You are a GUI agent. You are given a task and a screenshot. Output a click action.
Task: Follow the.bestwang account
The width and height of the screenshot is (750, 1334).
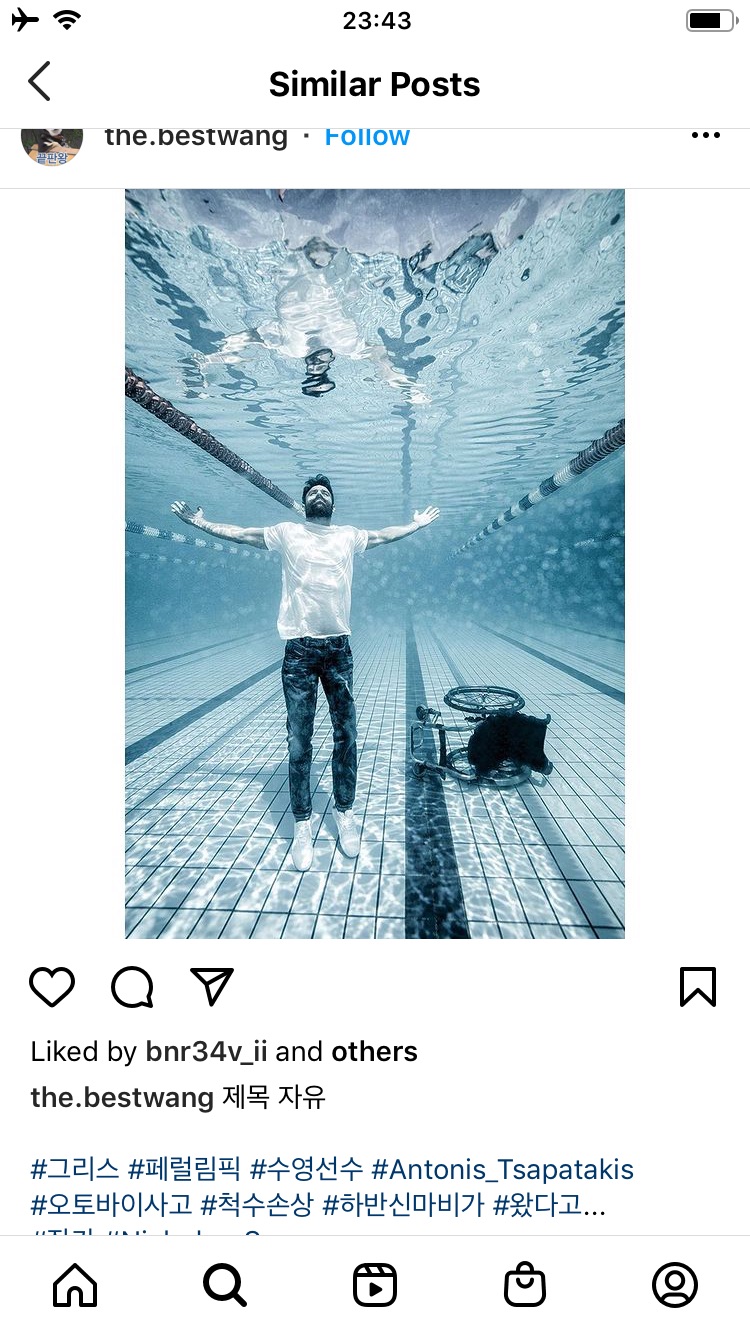(x=367, y=137)
